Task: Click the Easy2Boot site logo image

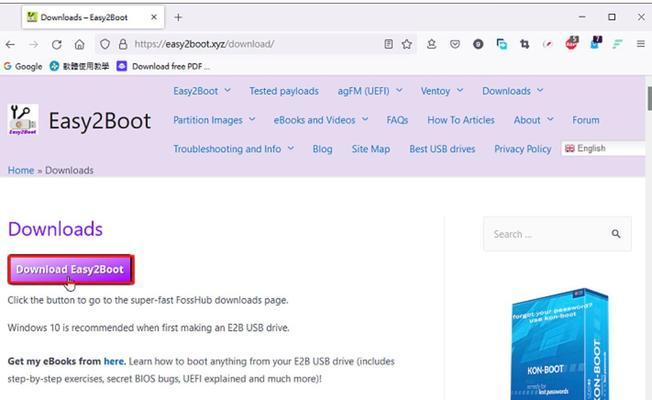Action: [23, 120]
